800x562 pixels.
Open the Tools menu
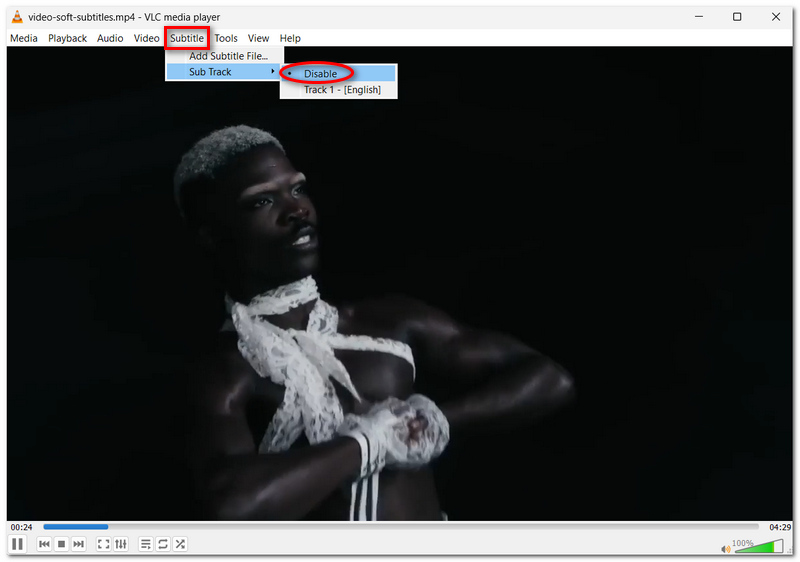226,38
